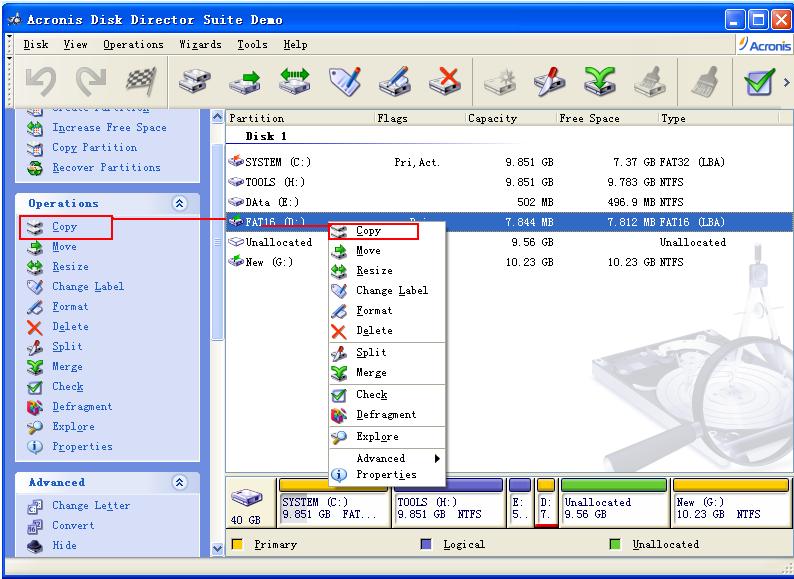Click Explore in the Operations sidebar
Viewport: 794px width, 579px height.
click(x=73, y=427)
